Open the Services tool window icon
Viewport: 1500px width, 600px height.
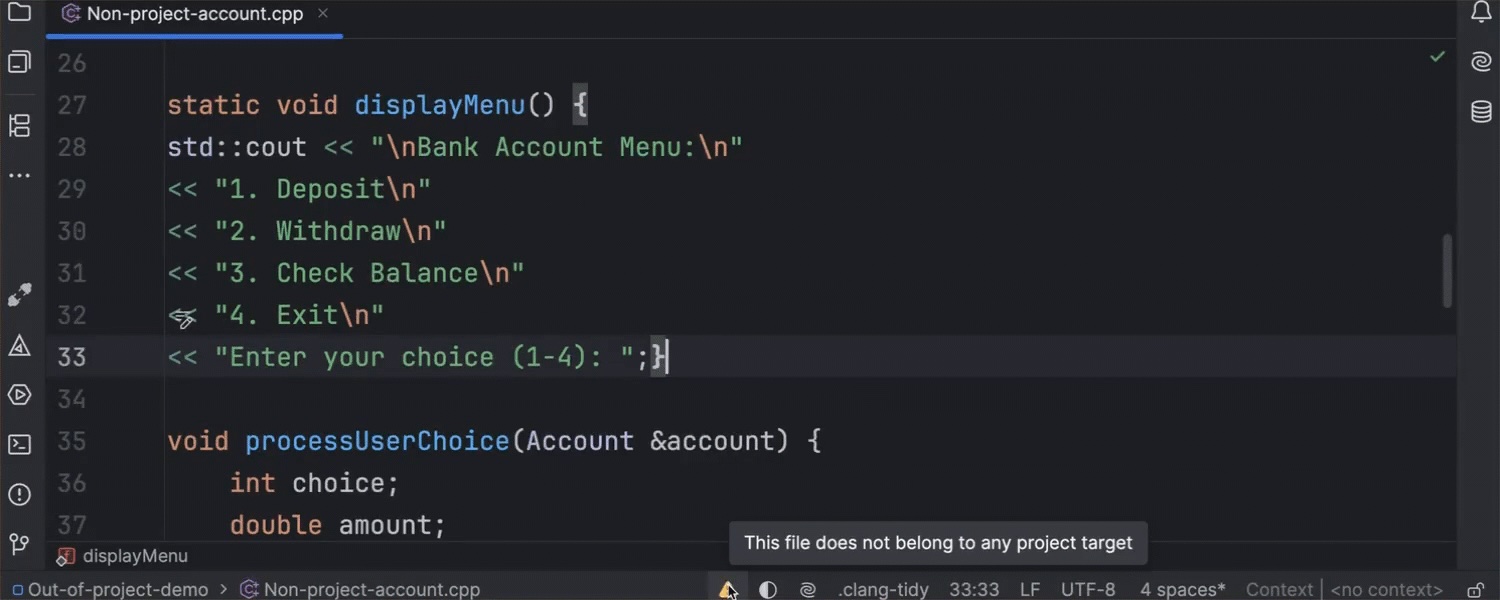19,395
